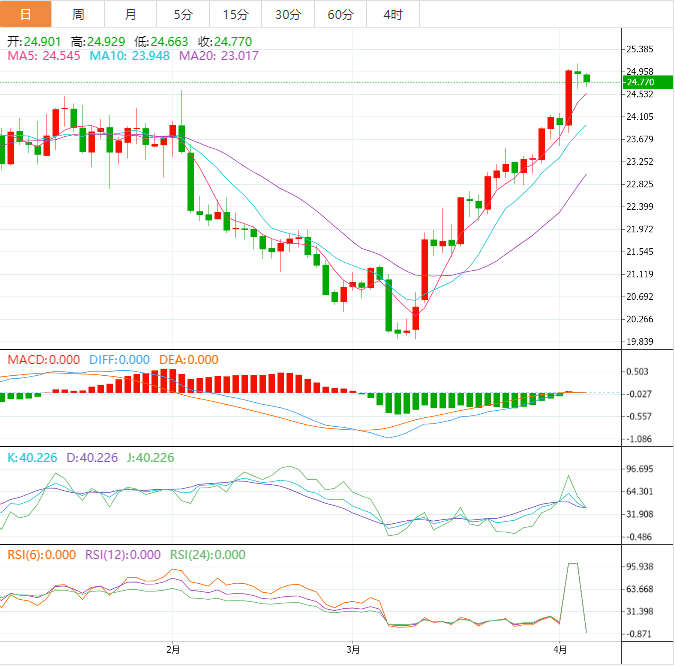Open the 60分 timeframe tab
Image resolution: width=675 pixels, height=667 pixels.
point(341,14)
